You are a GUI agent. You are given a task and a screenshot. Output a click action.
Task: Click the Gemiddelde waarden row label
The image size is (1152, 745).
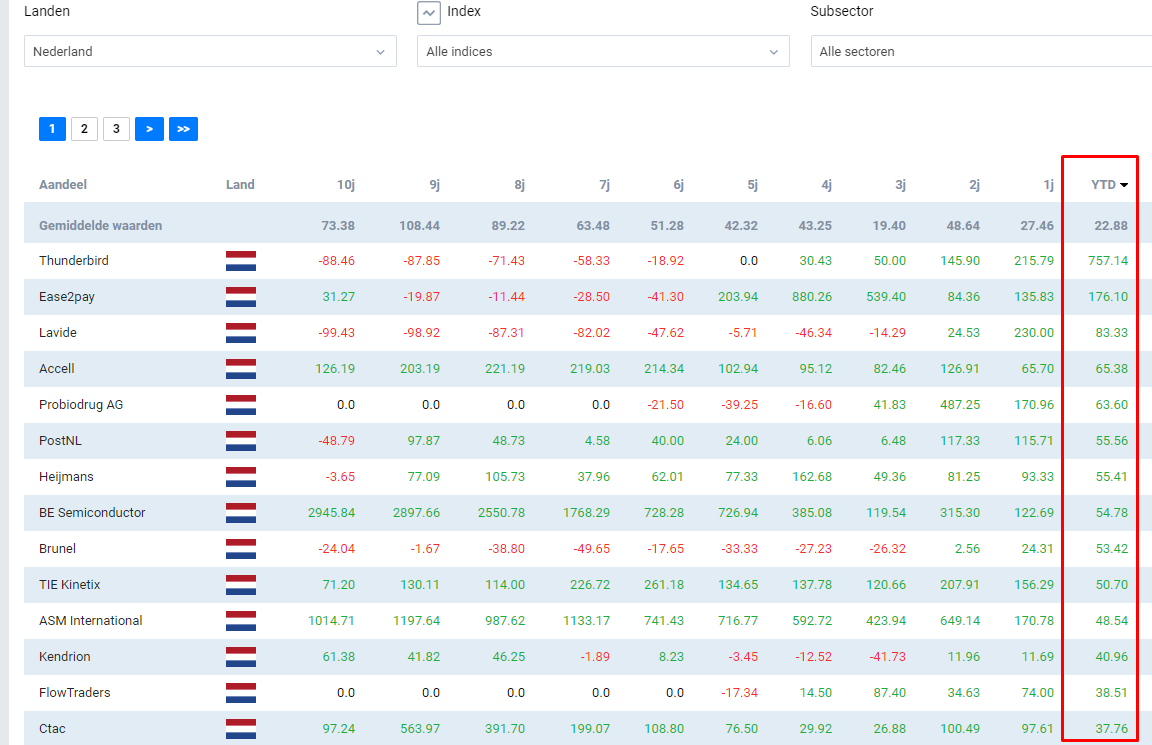pyautogui.click(x=101, y=226)
